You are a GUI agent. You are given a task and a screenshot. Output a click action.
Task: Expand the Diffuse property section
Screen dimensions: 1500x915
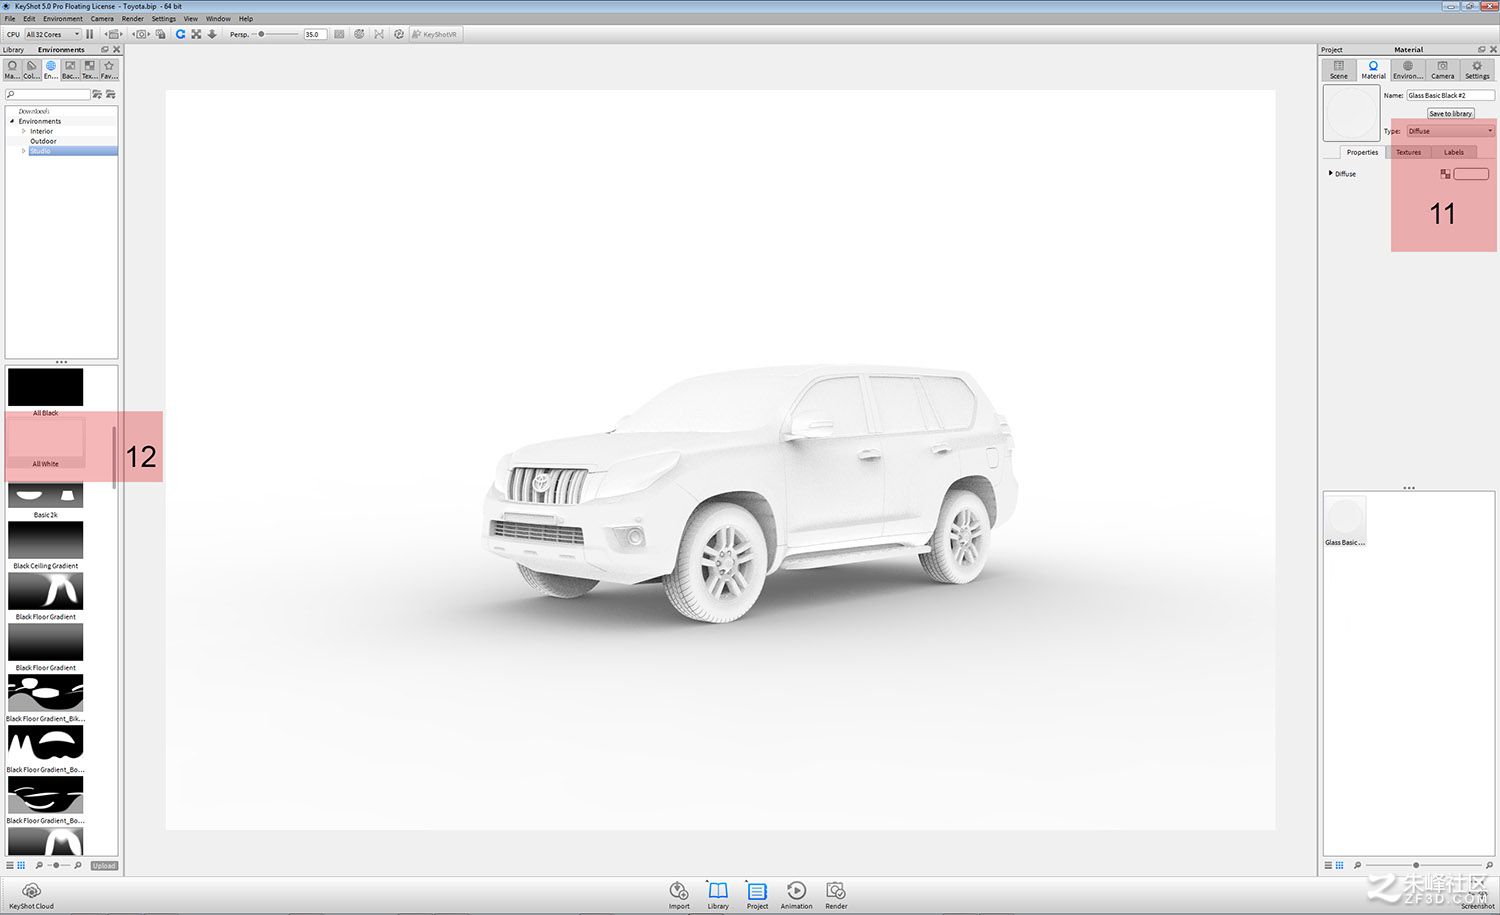pyautogui.click(x=1330, y=173)
